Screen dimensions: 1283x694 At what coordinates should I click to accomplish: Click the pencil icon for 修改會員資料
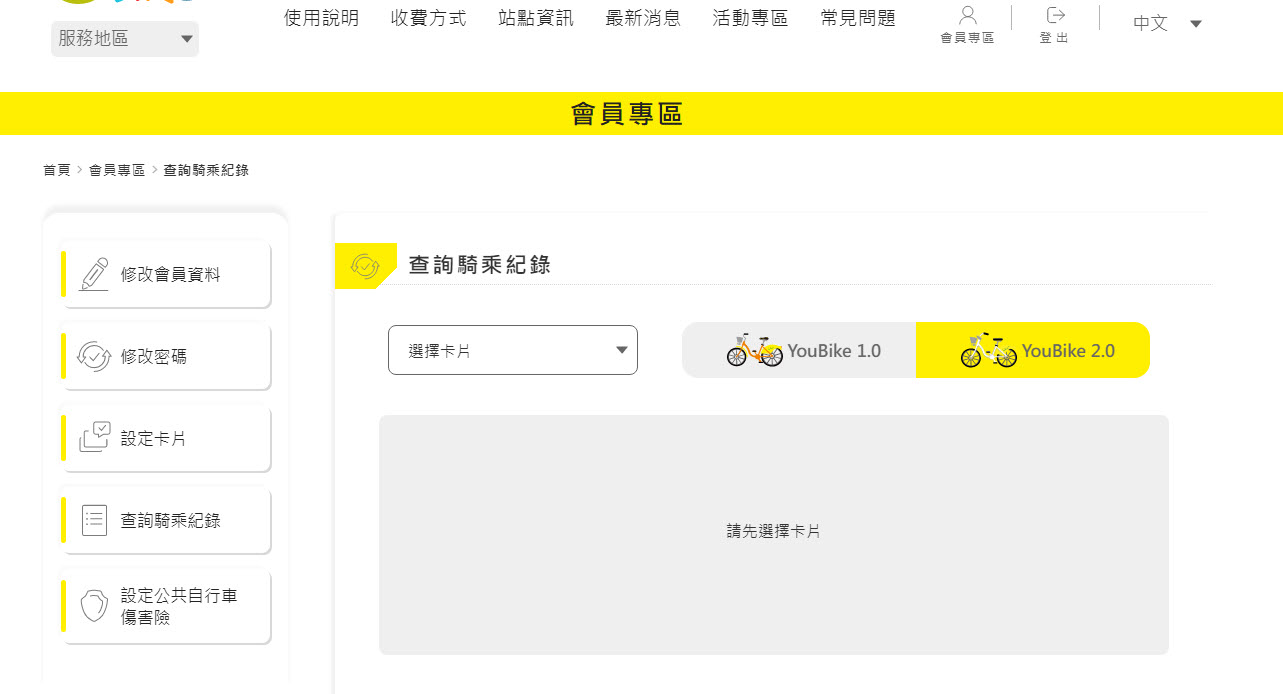tap(94, 274)
